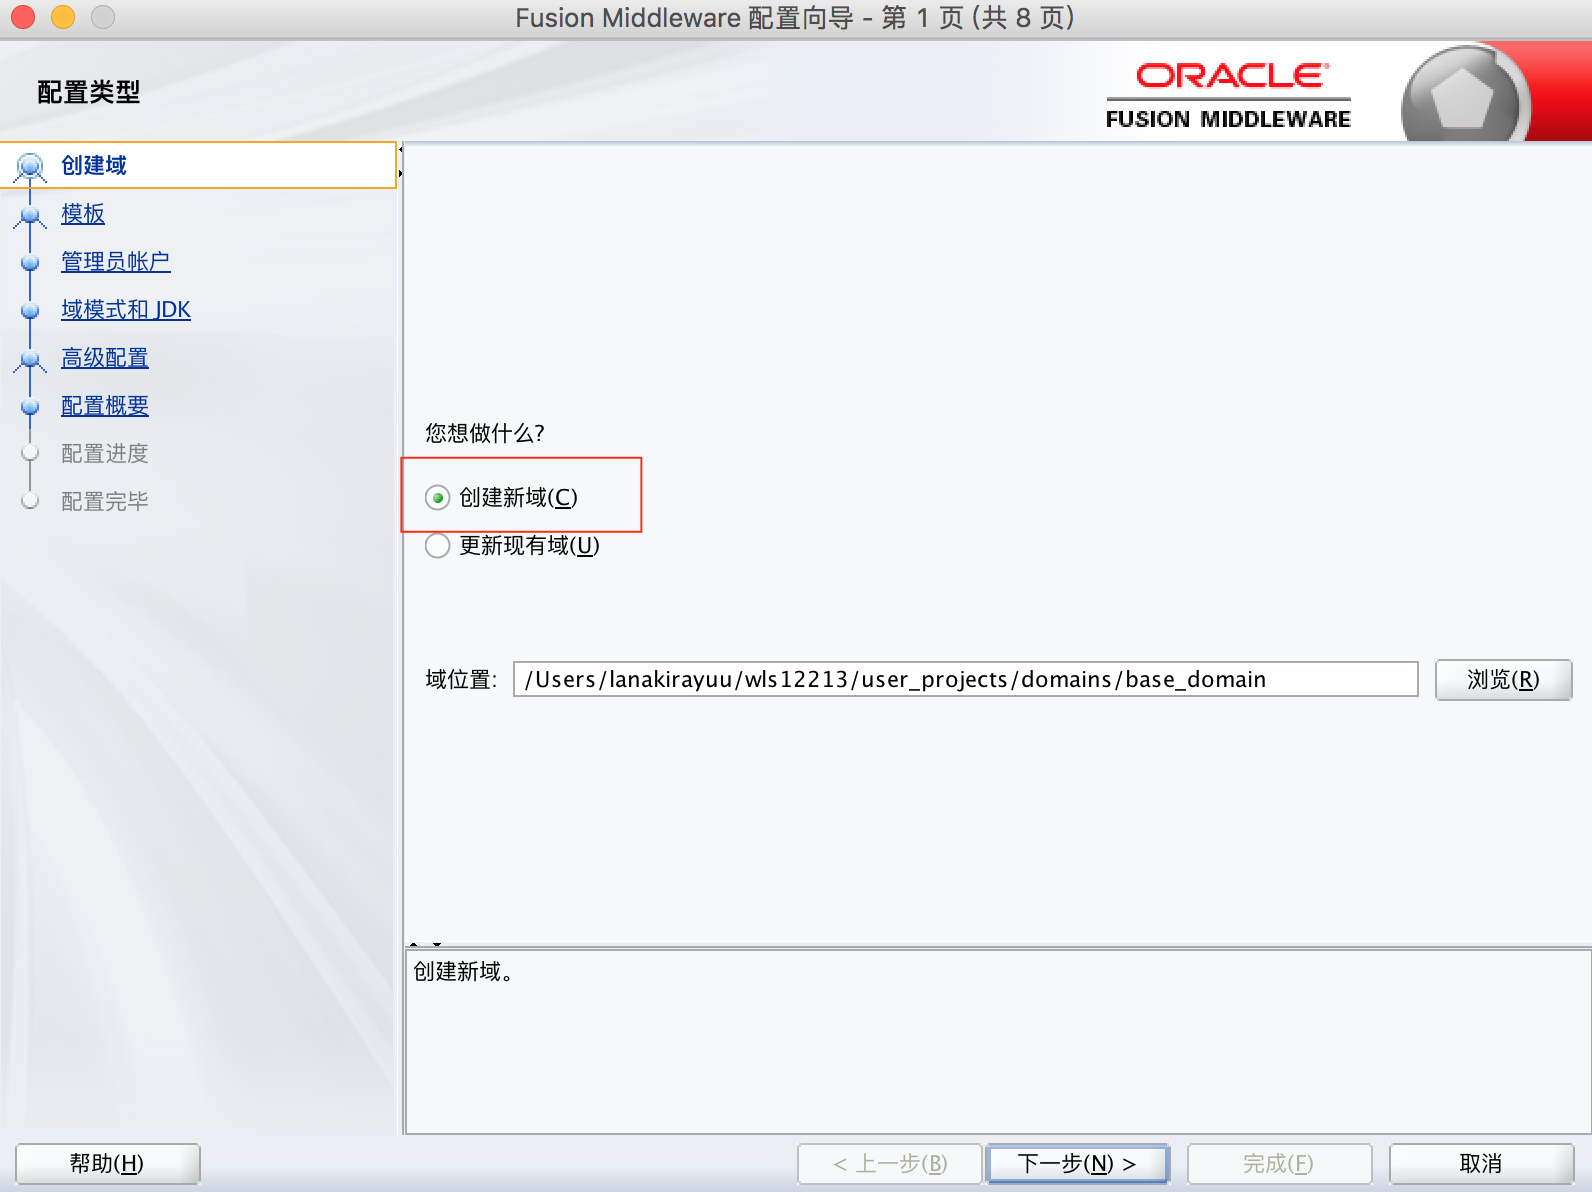This screenshot has height=1192, width=1592.
Task: Open the 配置概要 step link
Action: pos(105,406)
